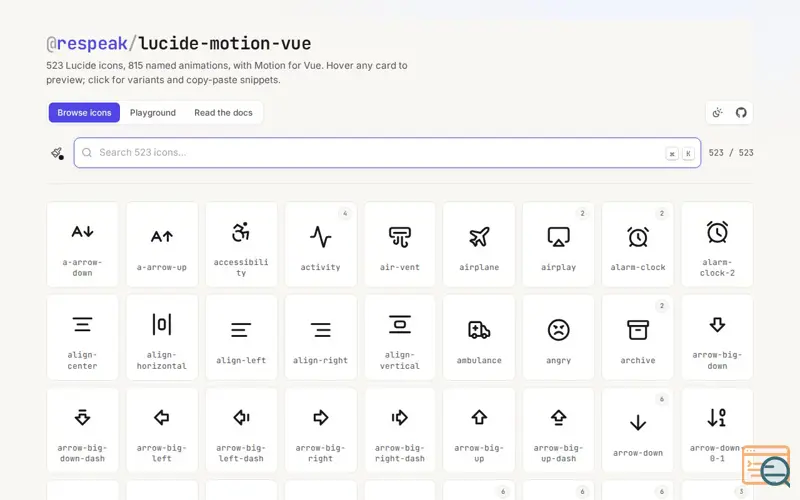Select the arrow-big-left-dash icon card
Image resolution: width=800 pixels, height=500 pixels.
click(x=241, y=430)
